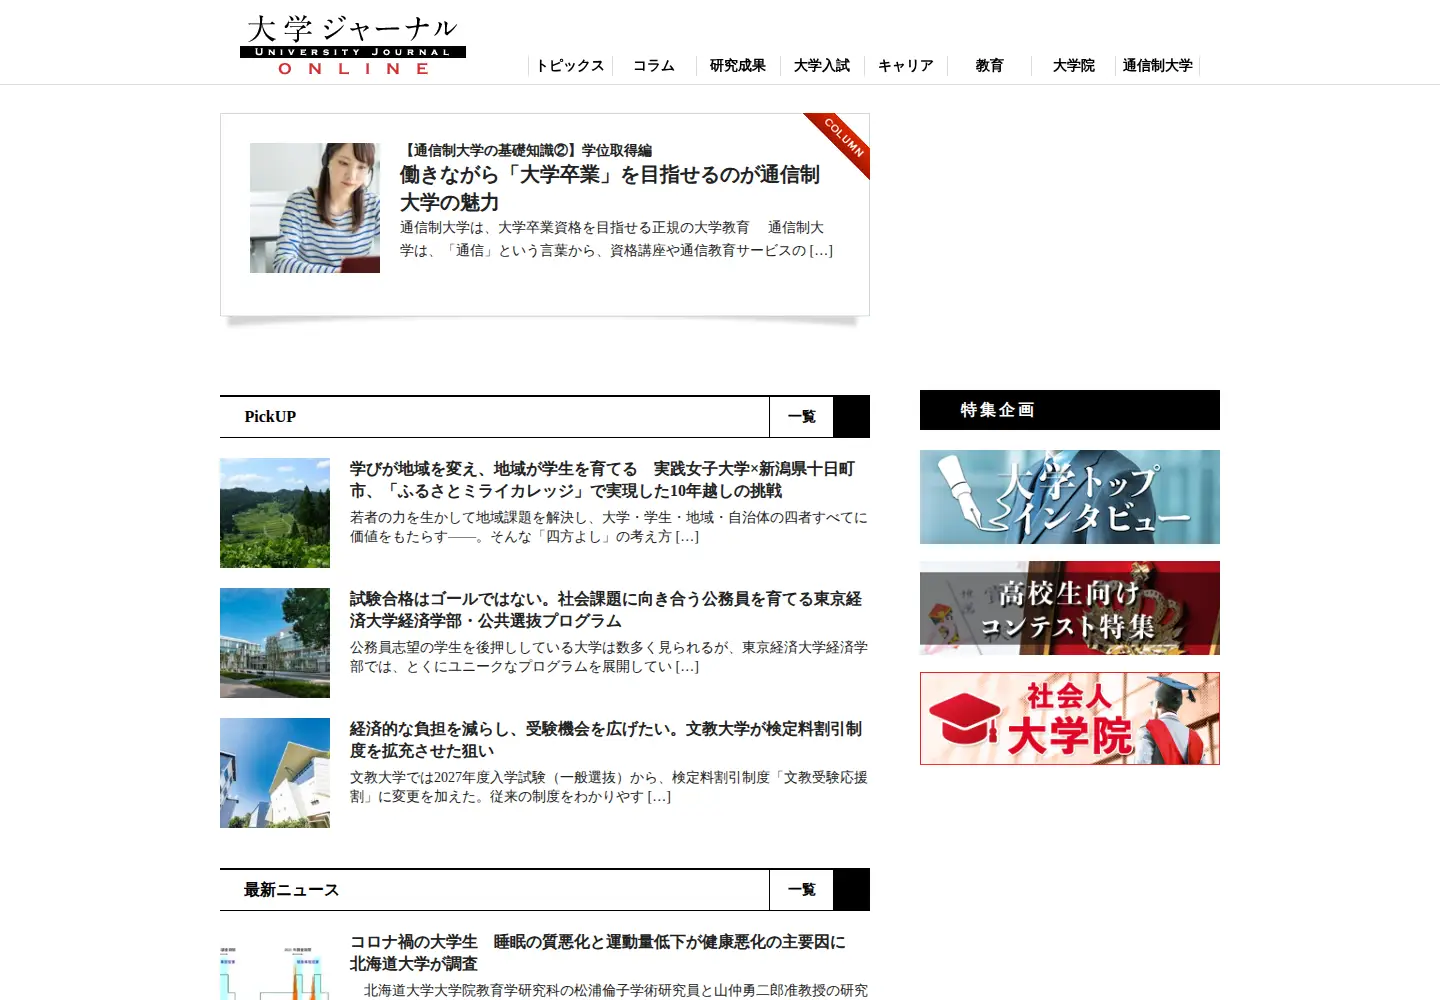Click the 特集企画 sidebar heading
Screen dimensions: 1440x1000
997,410
